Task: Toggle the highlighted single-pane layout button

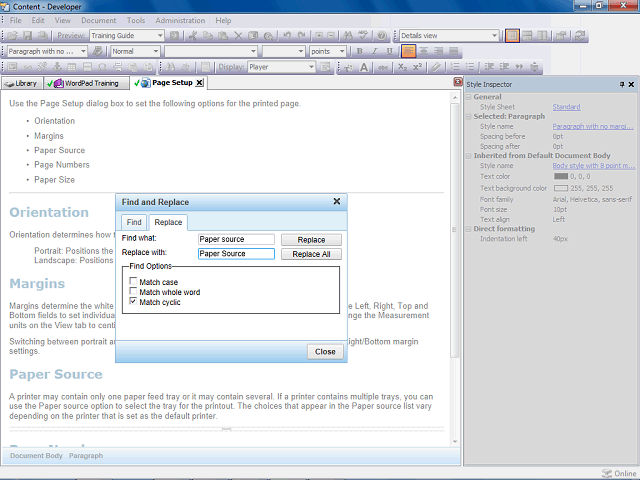Action: tap(512, 36)
